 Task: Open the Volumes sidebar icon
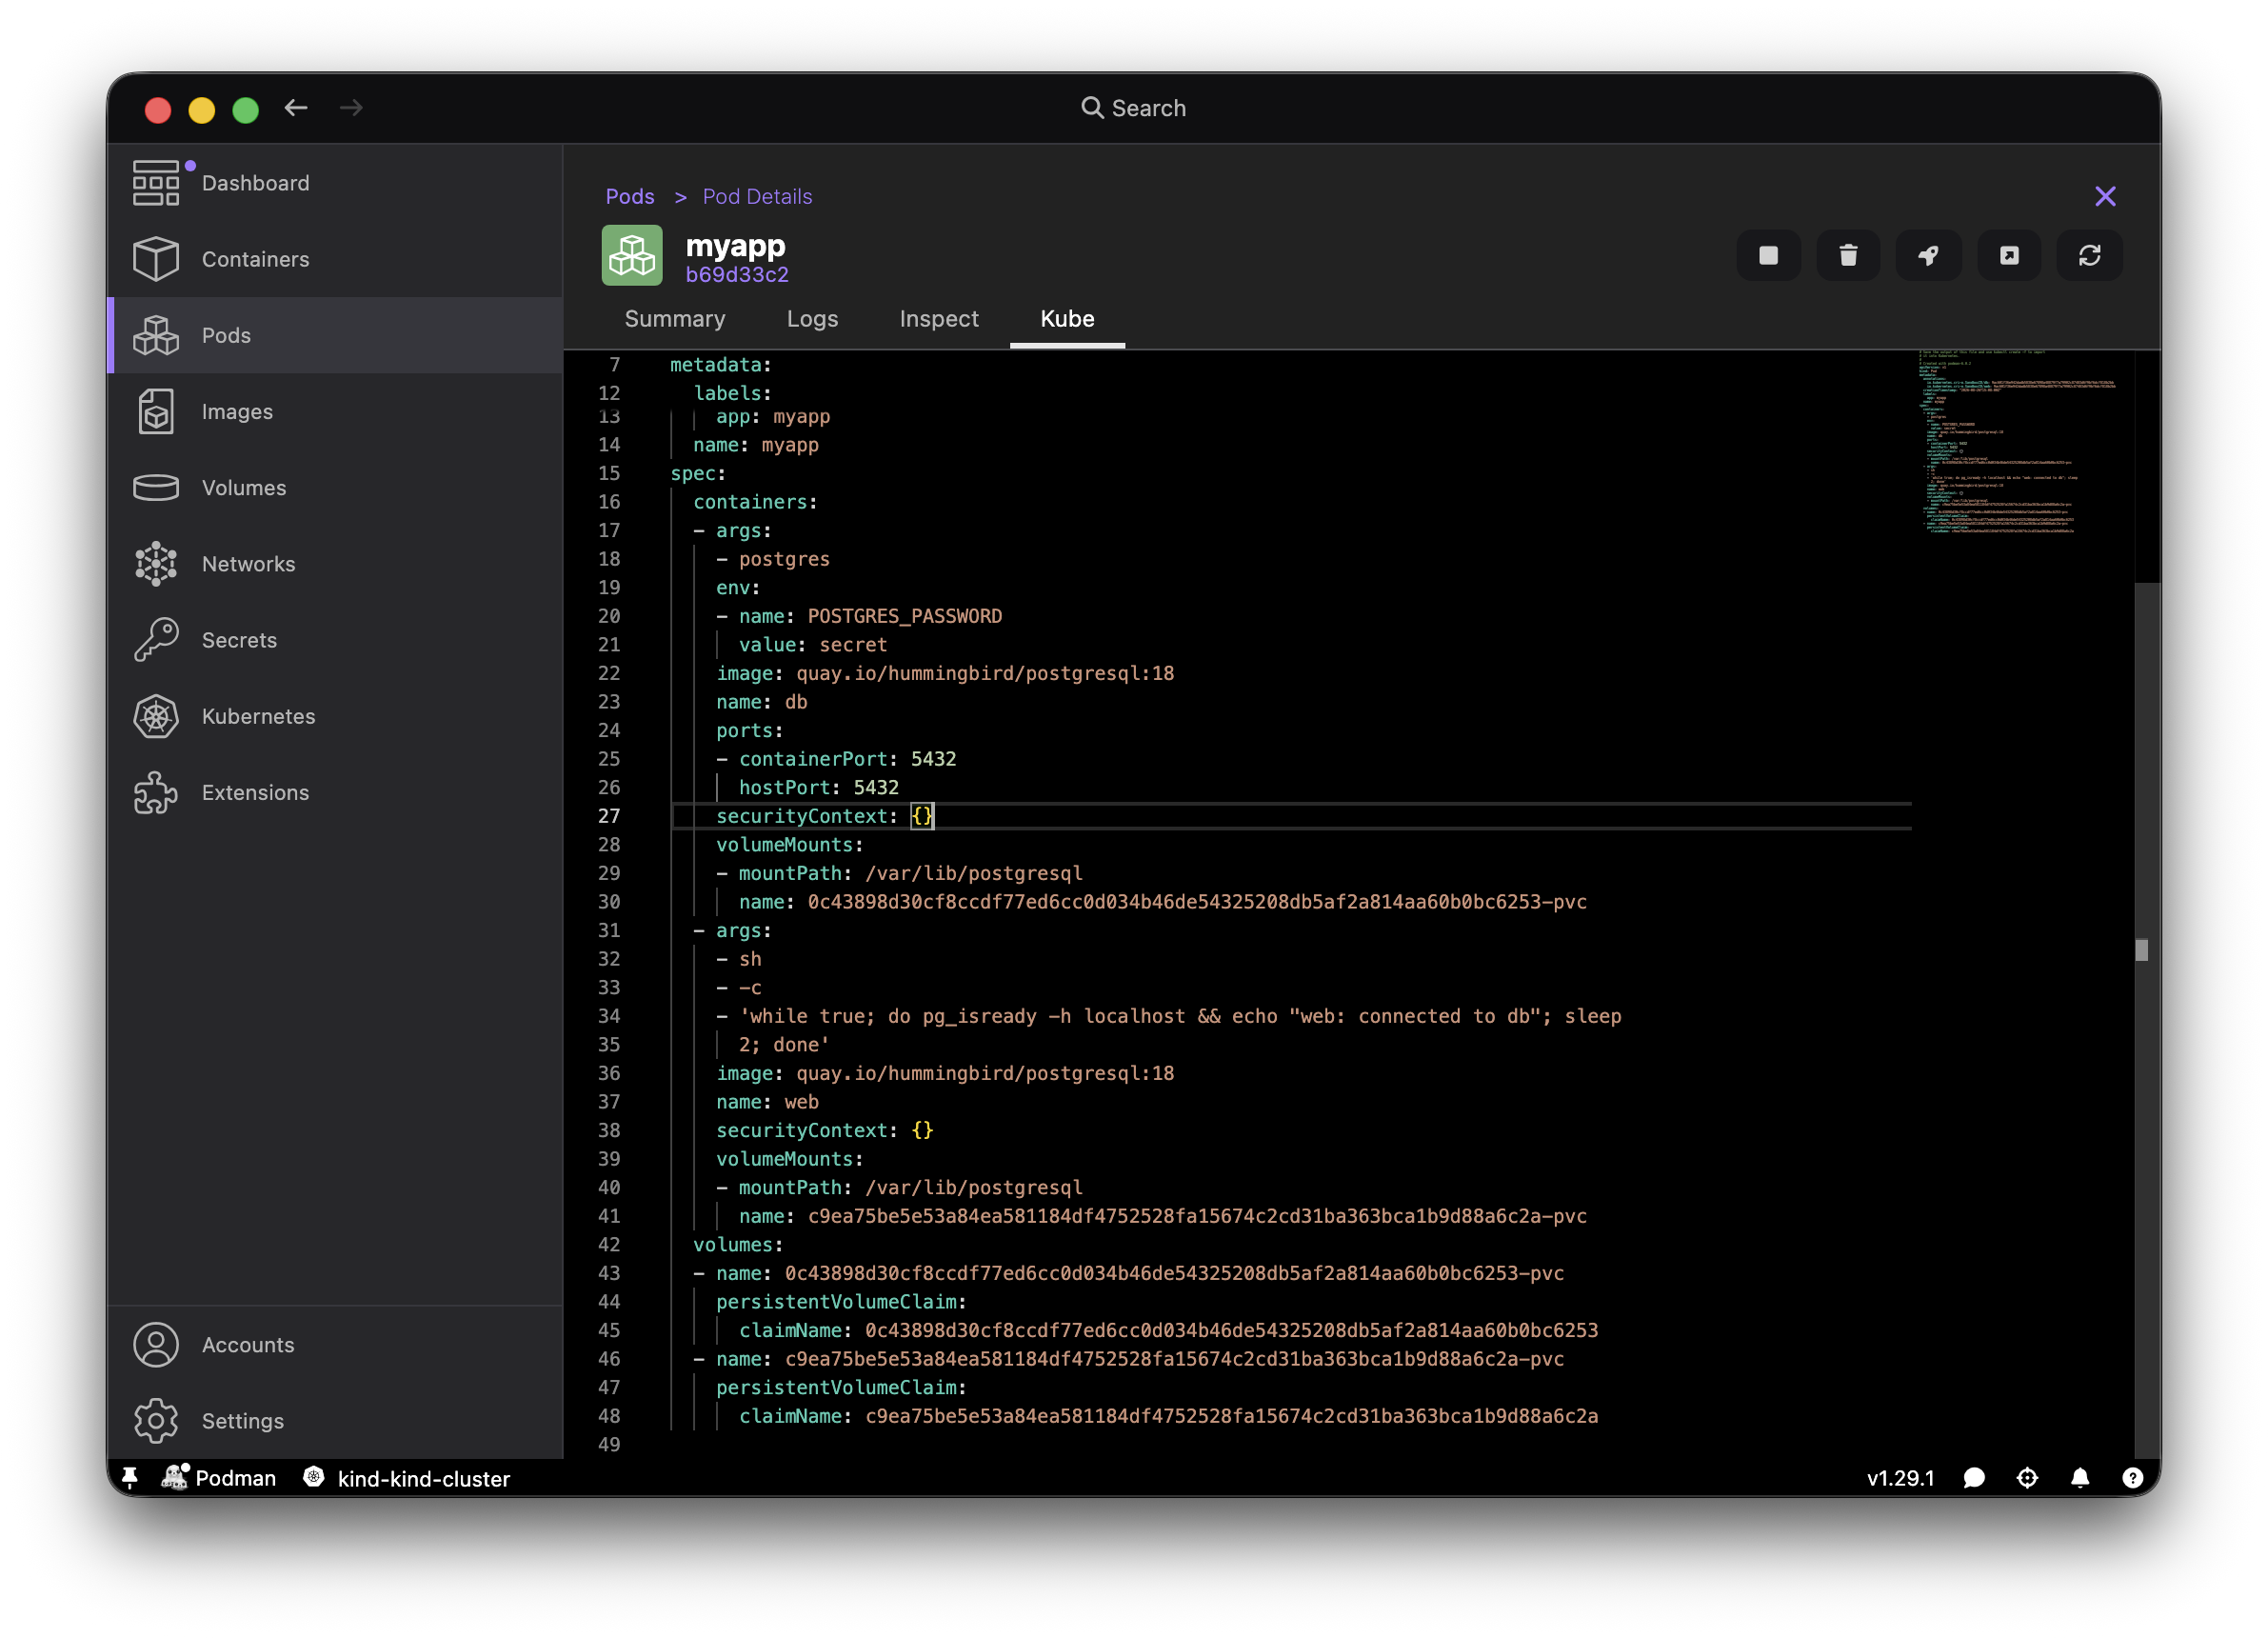[156, 487]
